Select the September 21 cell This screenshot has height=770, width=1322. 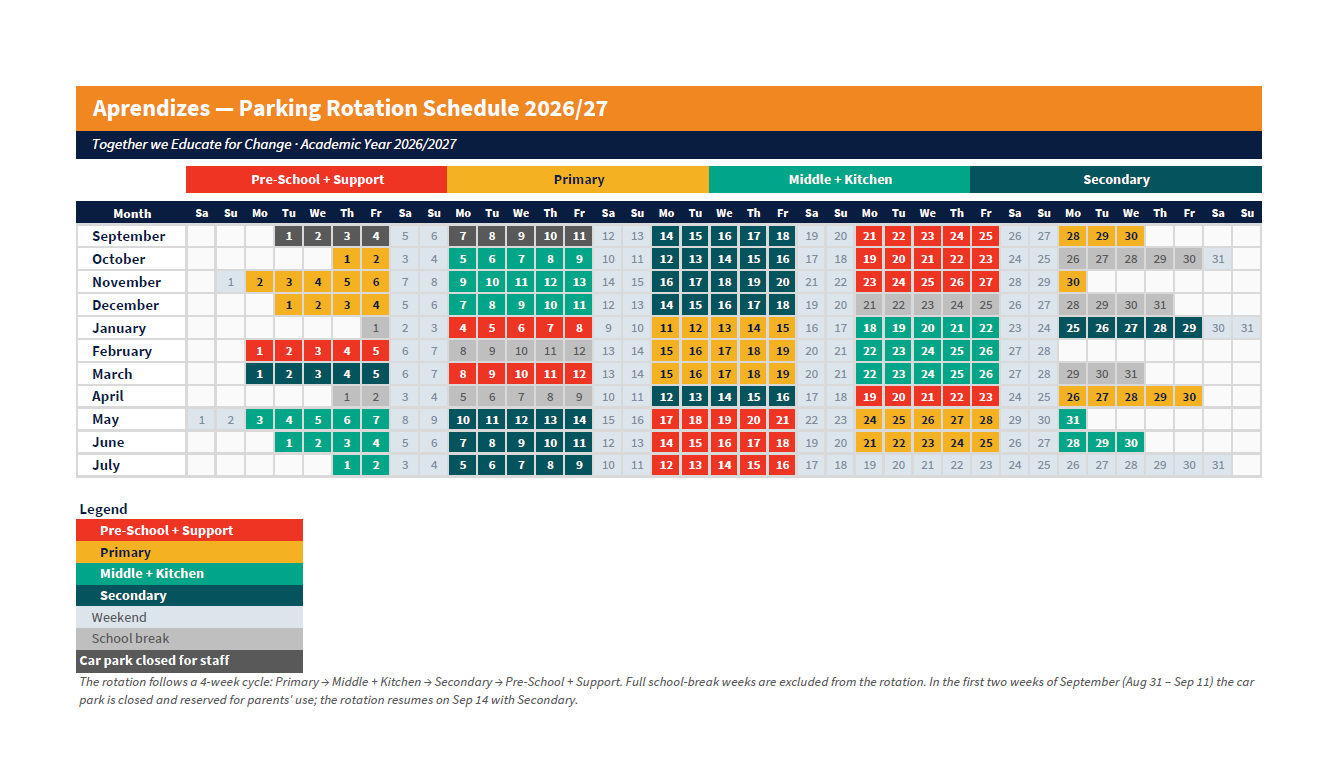coord(869,236)
